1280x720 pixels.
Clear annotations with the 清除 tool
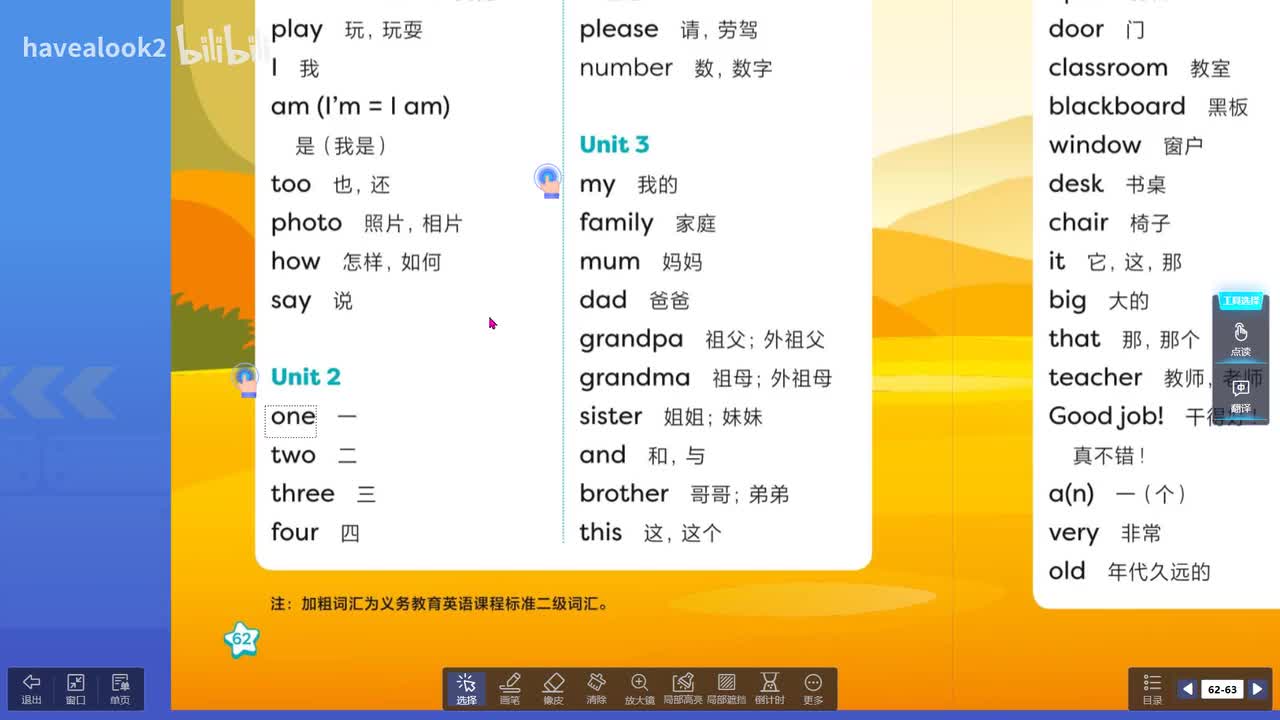pos(597,689)
